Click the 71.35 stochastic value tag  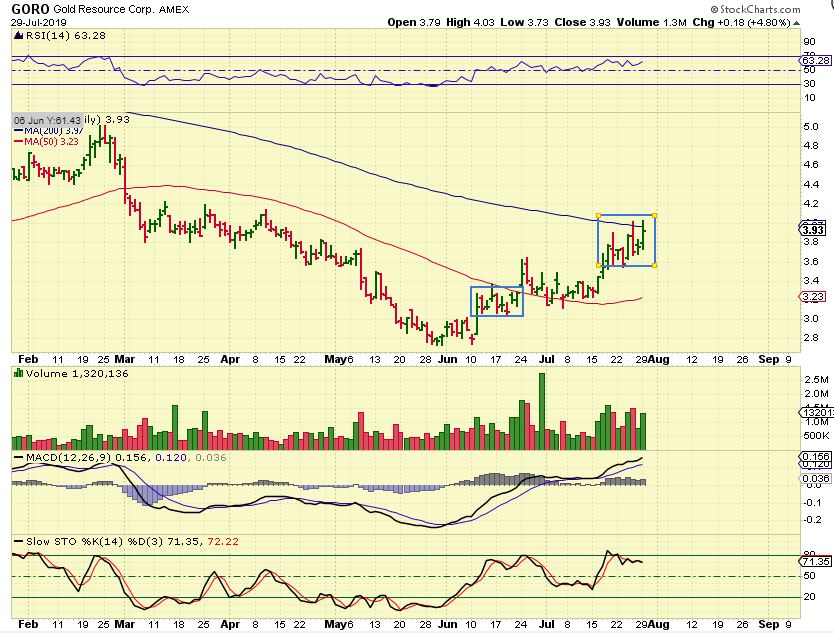tap(816, 561)
